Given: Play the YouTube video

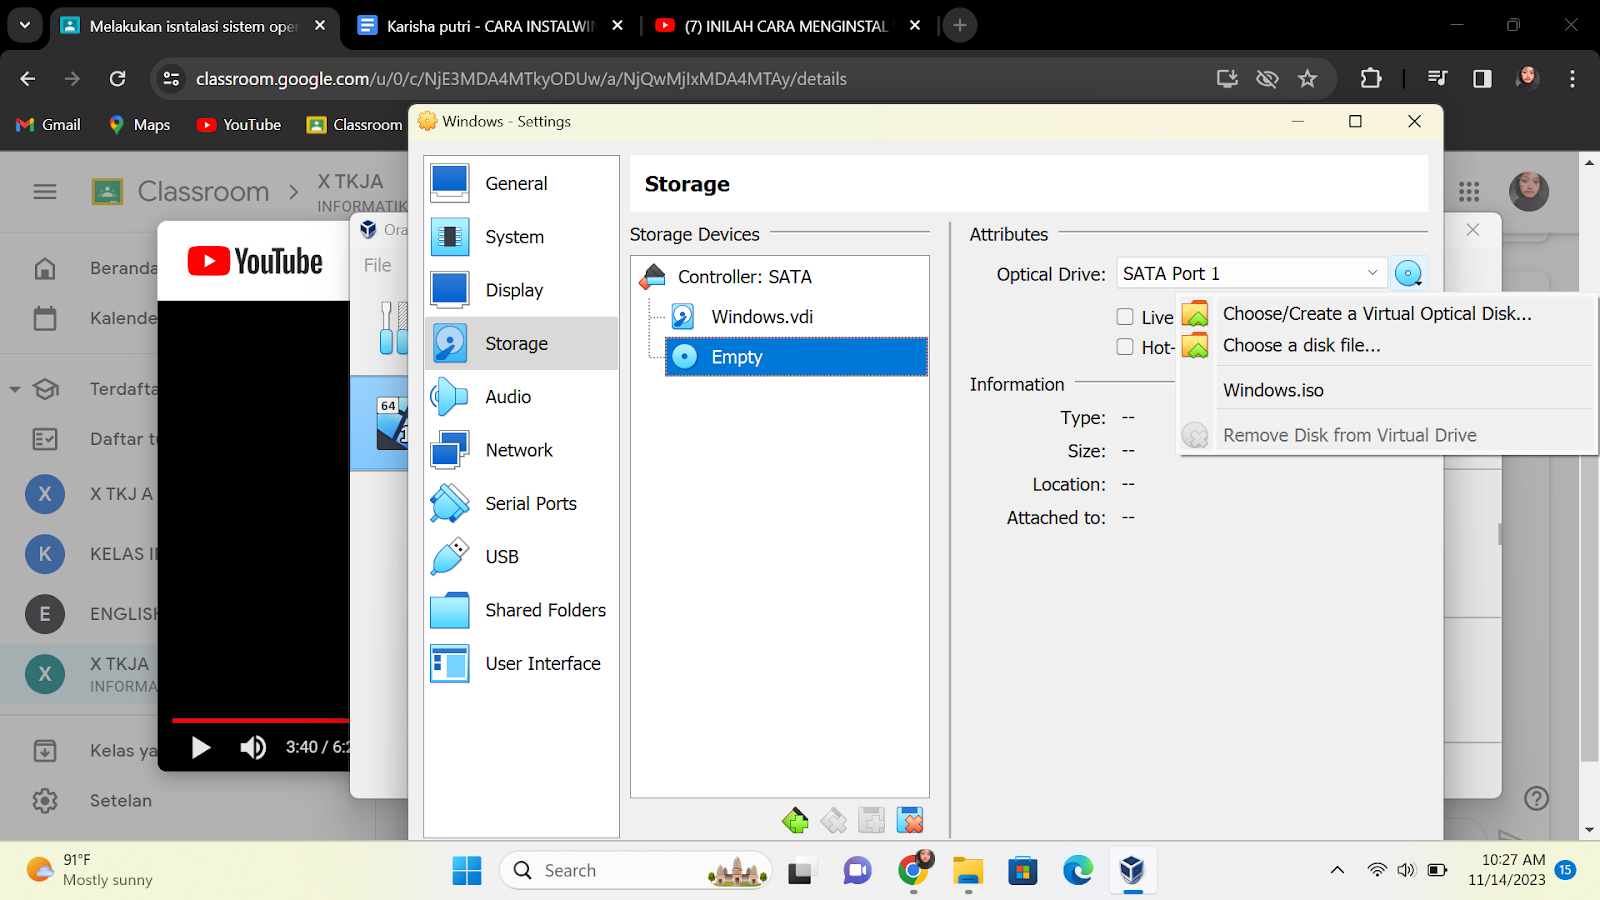Looking at the screenshot, I should click(x=201, y=747).
